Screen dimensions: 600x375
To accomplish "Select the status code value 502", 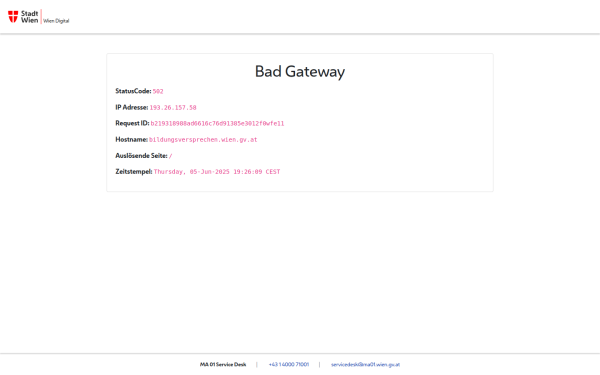I will coord(158,91).
